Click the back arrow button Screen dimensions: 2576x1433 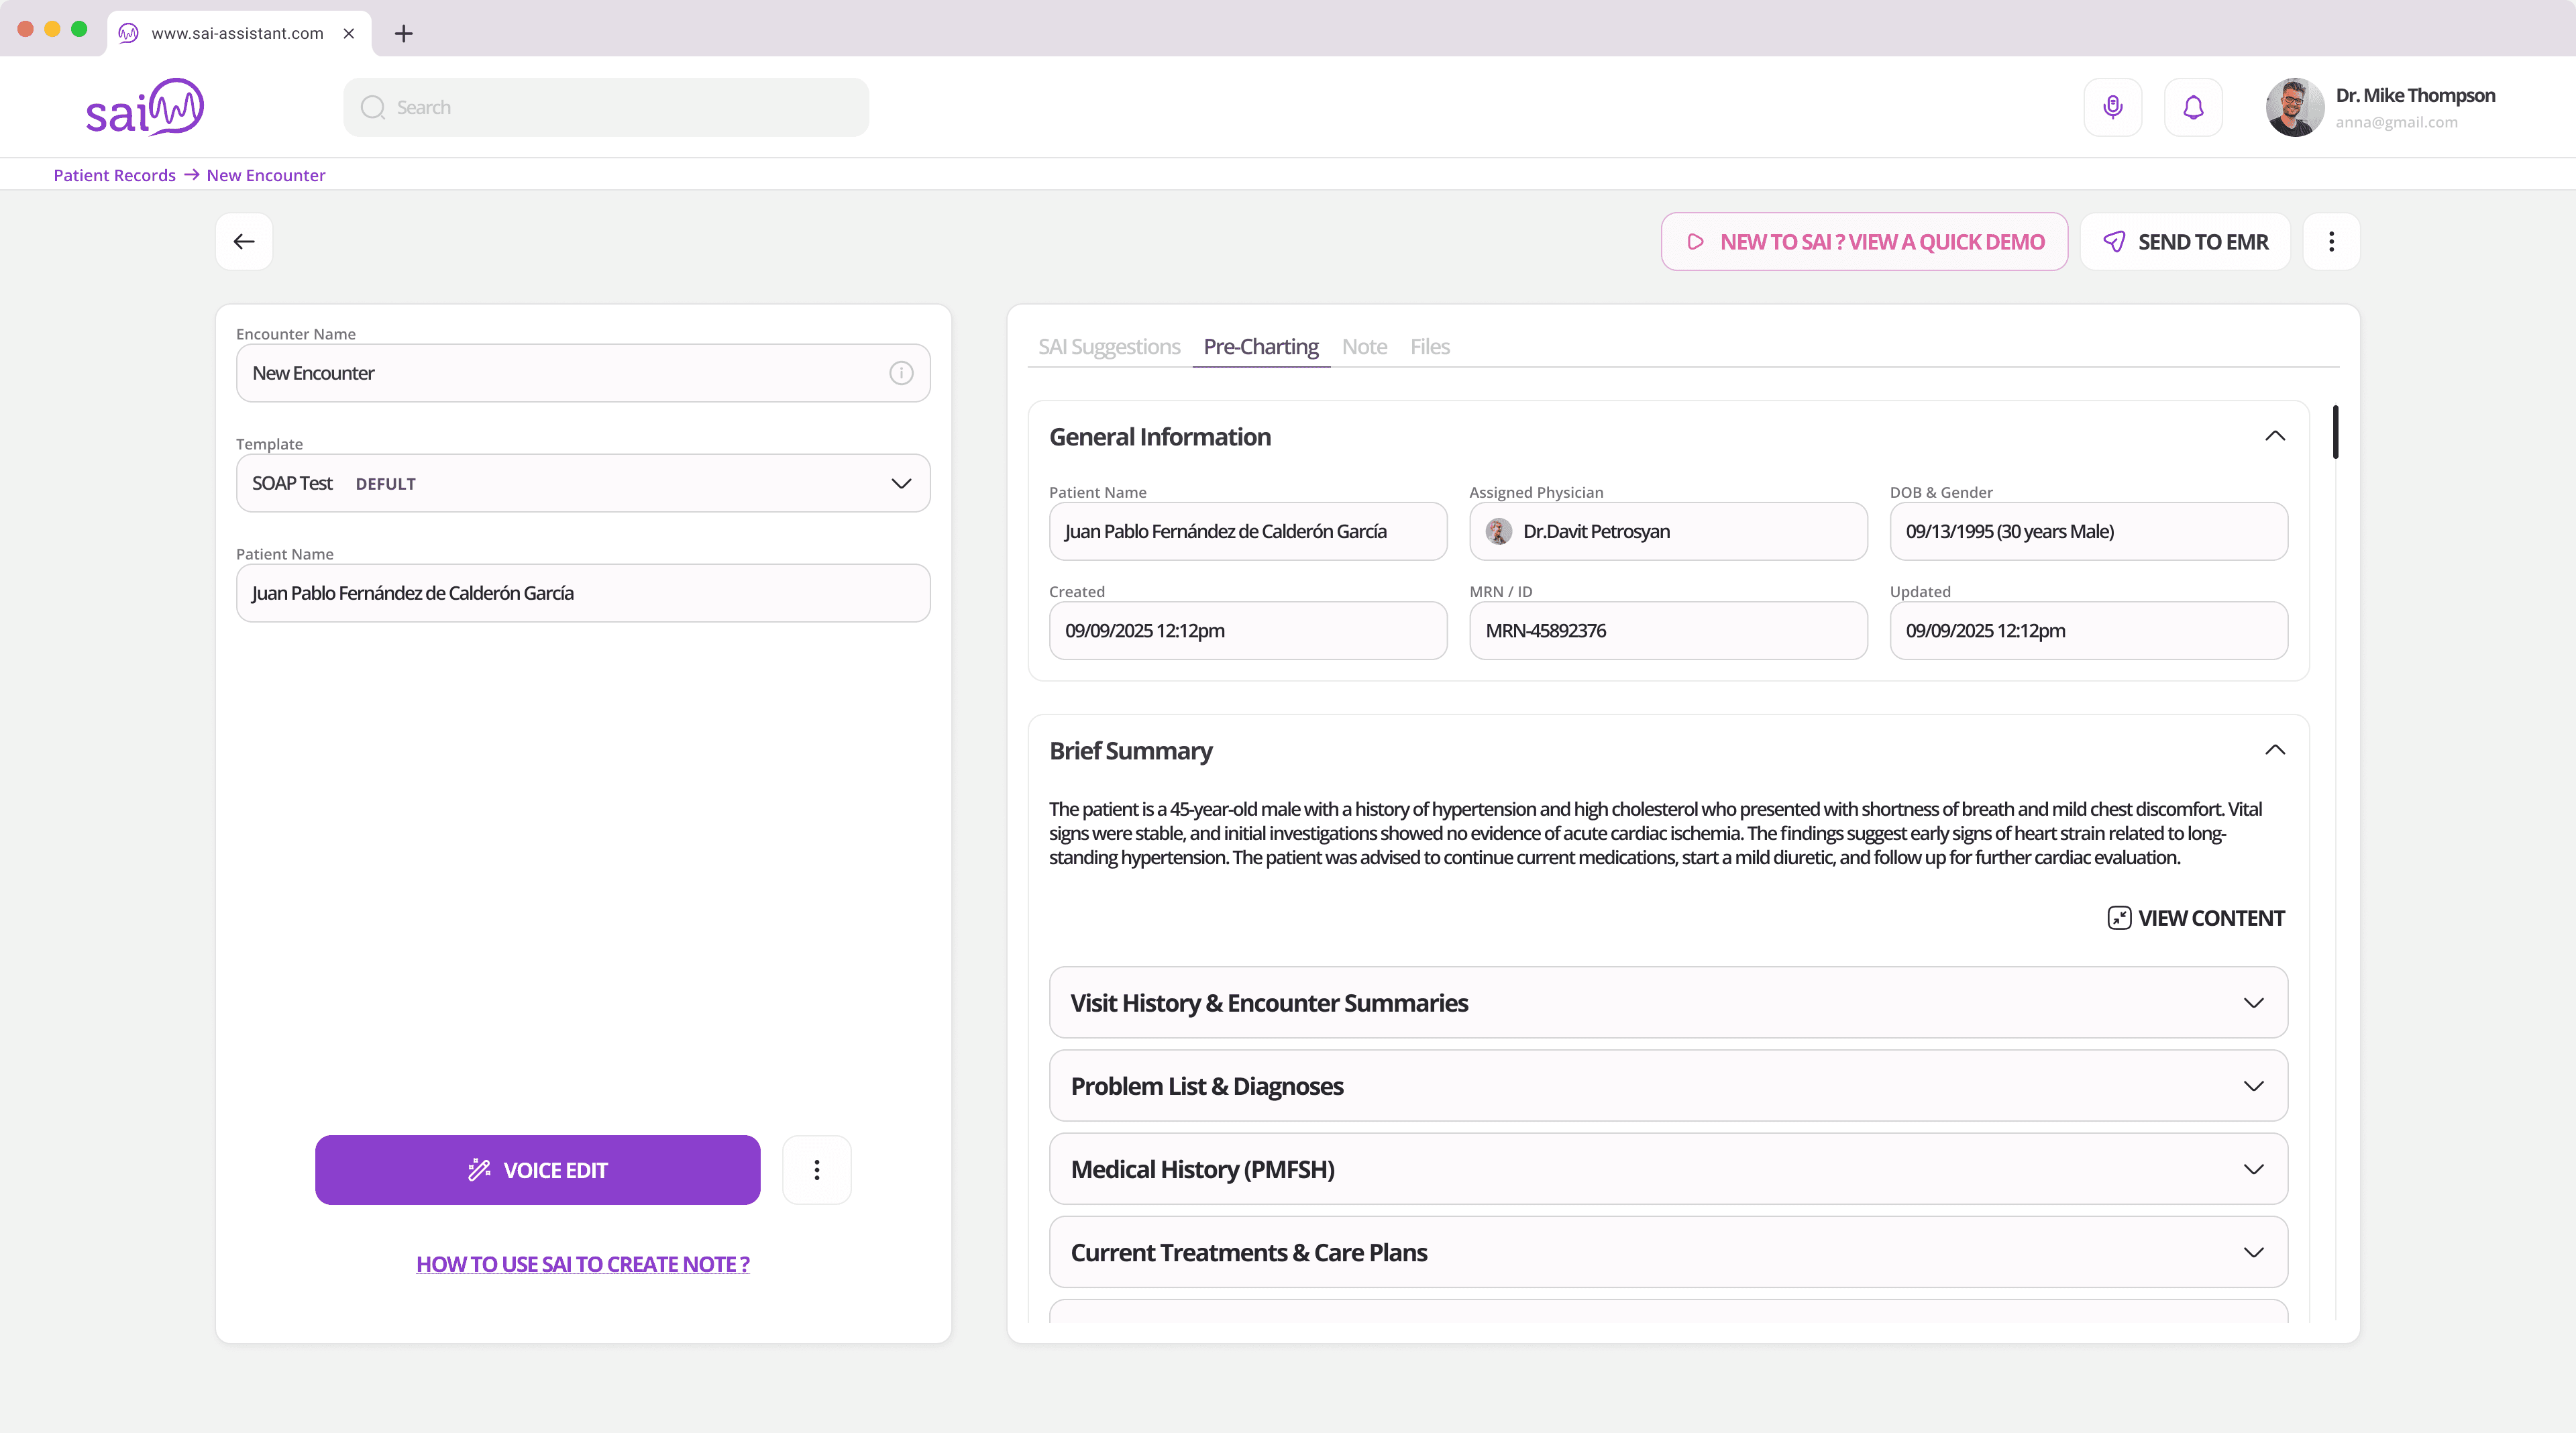coord(244,241)
